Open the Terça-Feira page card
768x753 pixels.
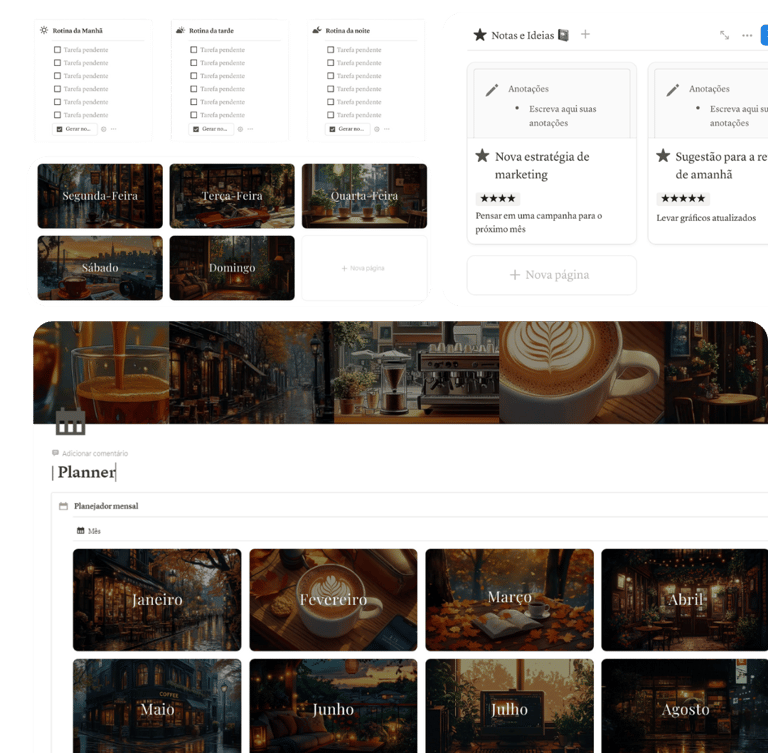coord(232,196)
